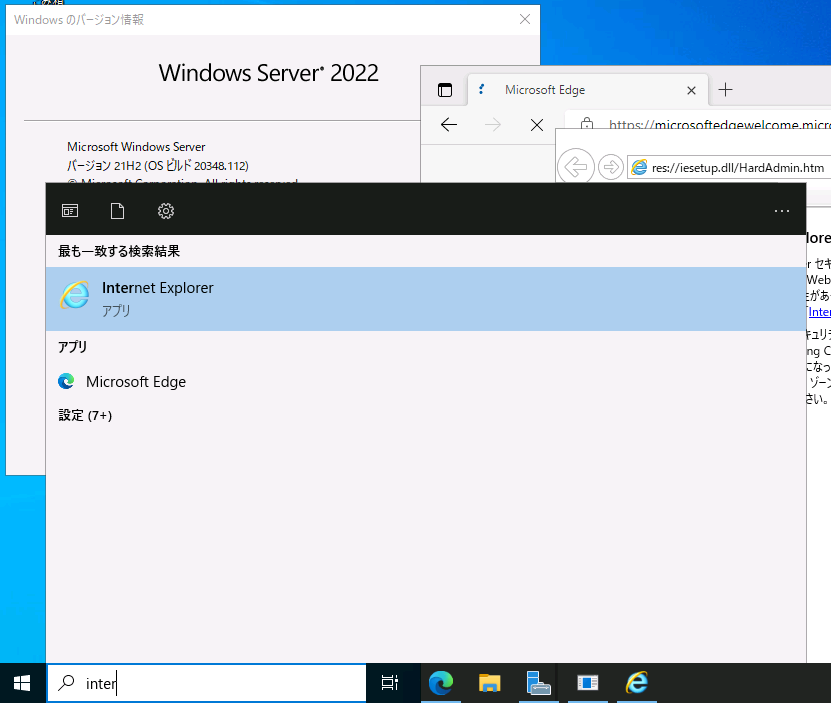Open Internet Explorer taskbar icon

(636, 683)
